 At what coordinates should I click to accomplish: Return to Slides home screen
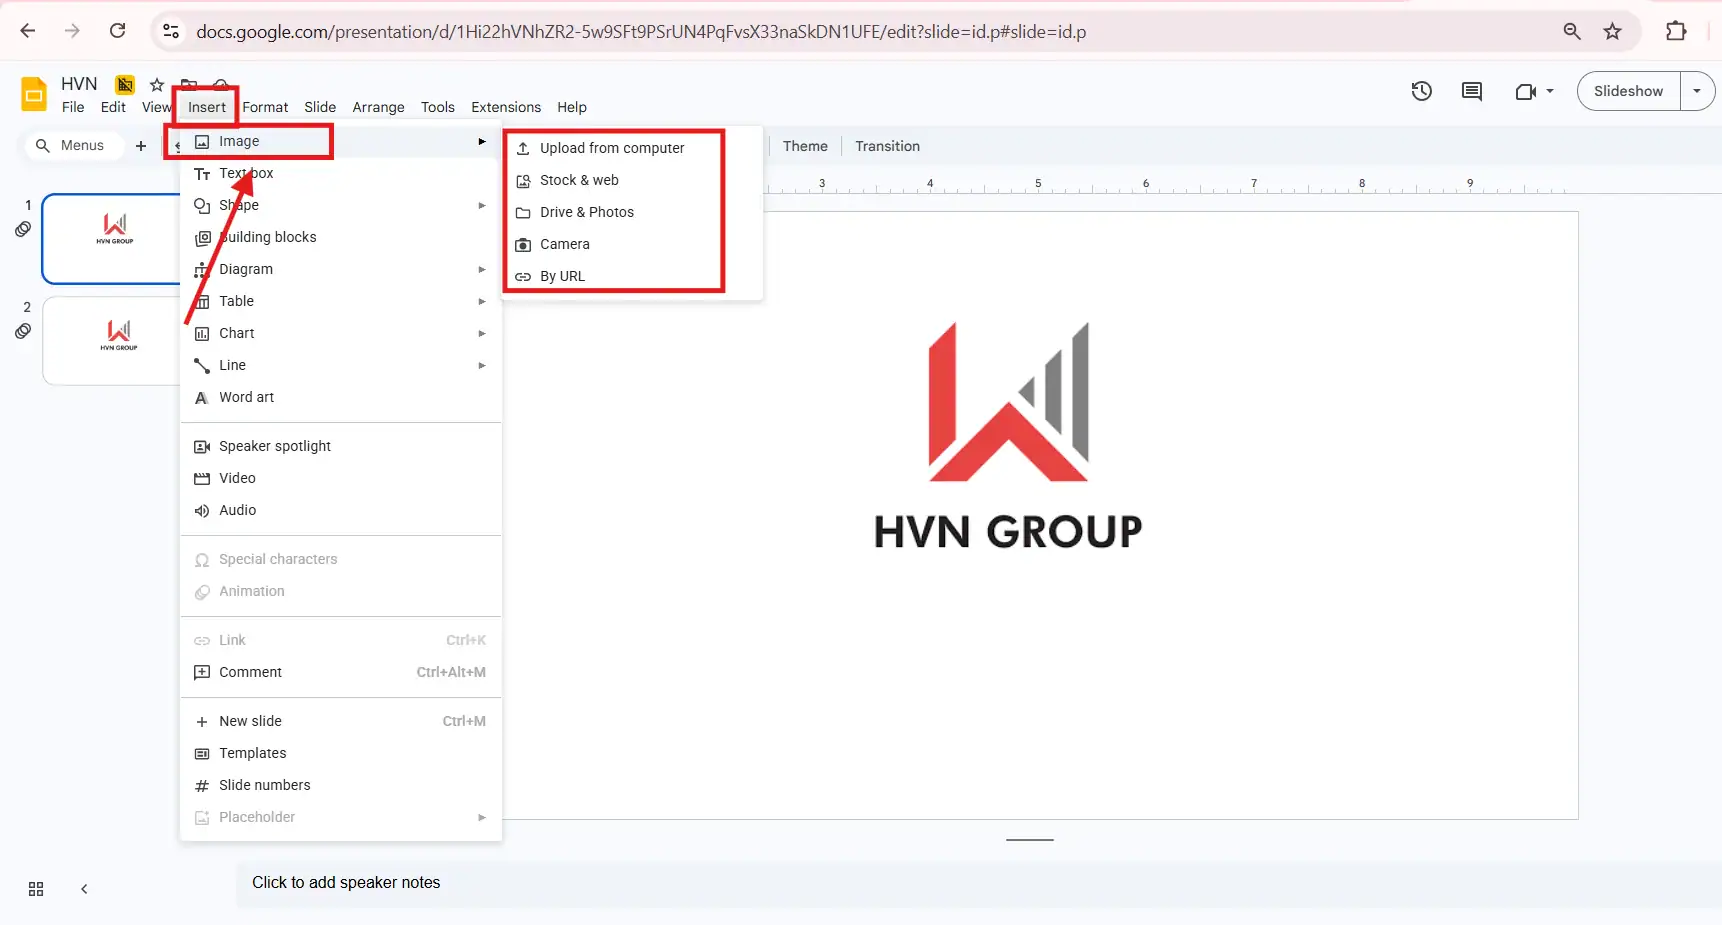pyautogui.click(x=33, y=93)
